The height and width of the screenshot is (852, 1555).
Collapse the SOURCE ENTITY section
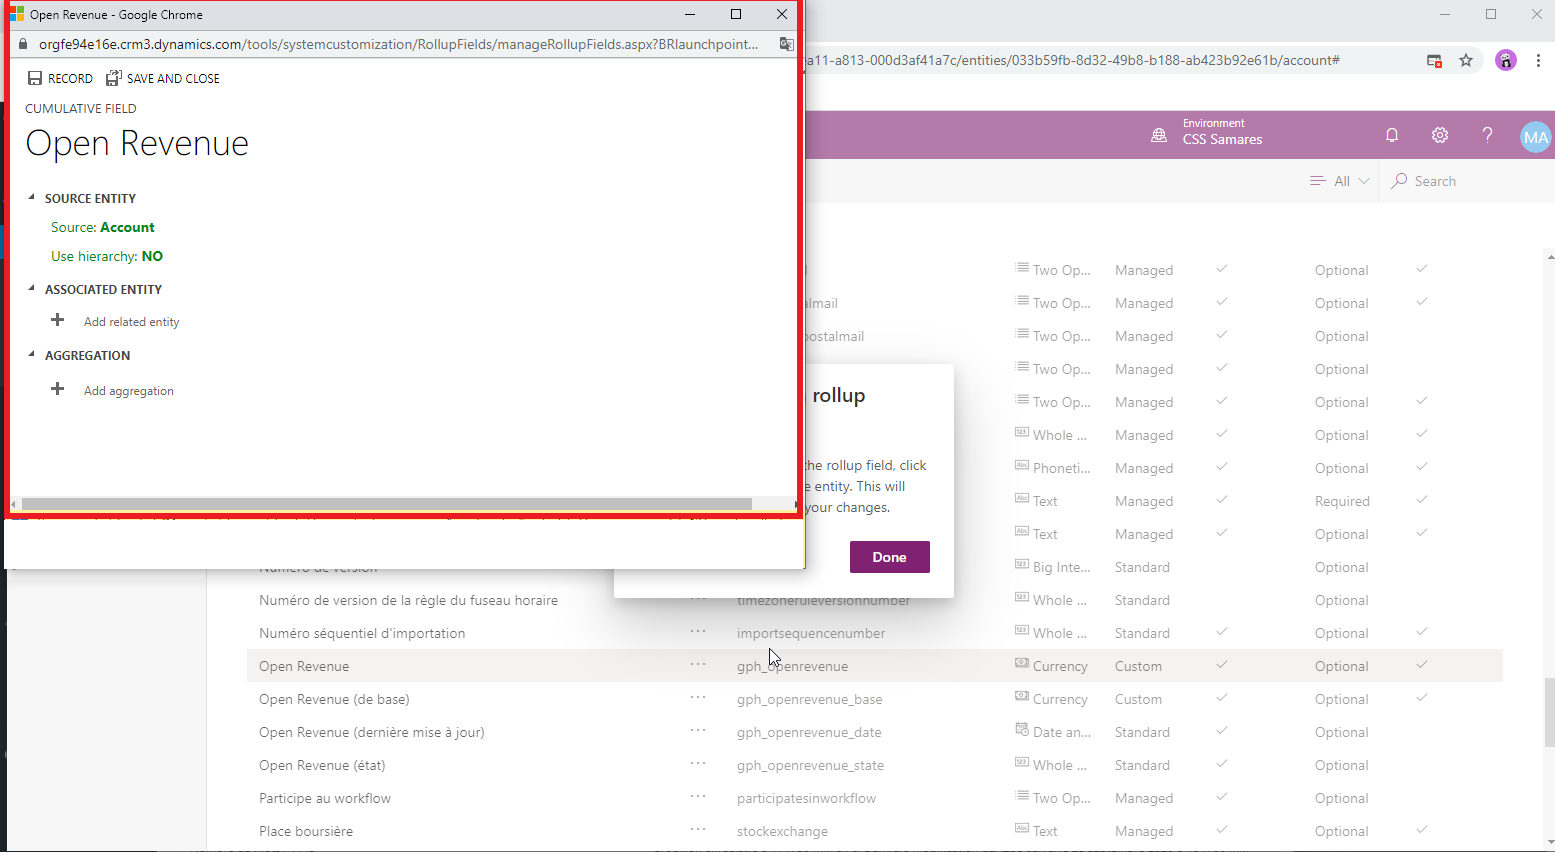pos(31,198)
